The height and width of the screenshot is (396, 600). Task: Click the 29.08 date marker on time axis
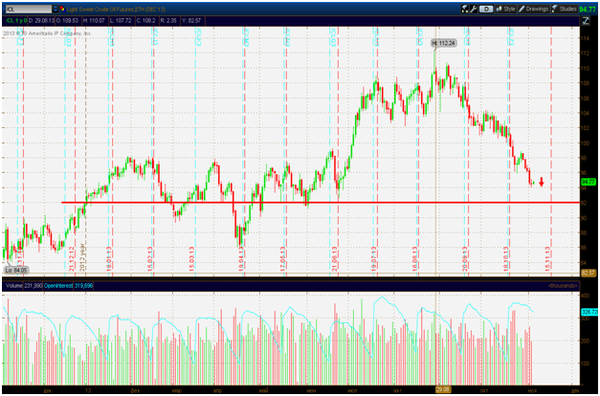point(442,390)
